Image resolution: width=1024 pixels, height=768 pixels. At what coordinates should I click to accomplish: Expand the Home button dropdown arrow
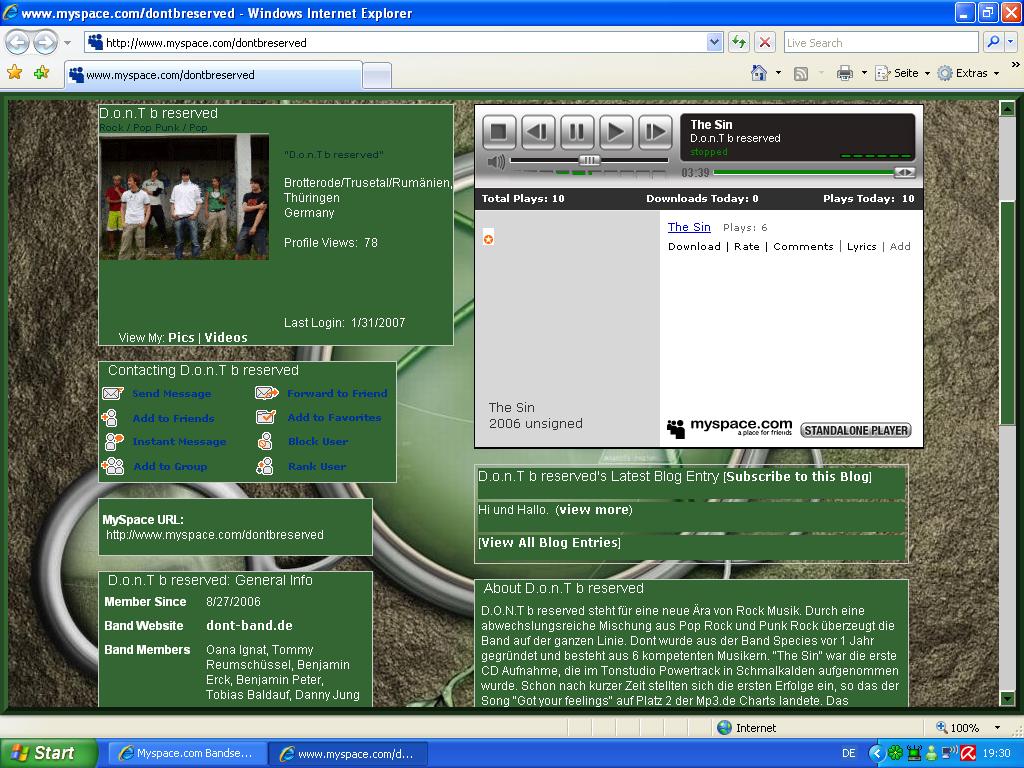tap(778, 73)
